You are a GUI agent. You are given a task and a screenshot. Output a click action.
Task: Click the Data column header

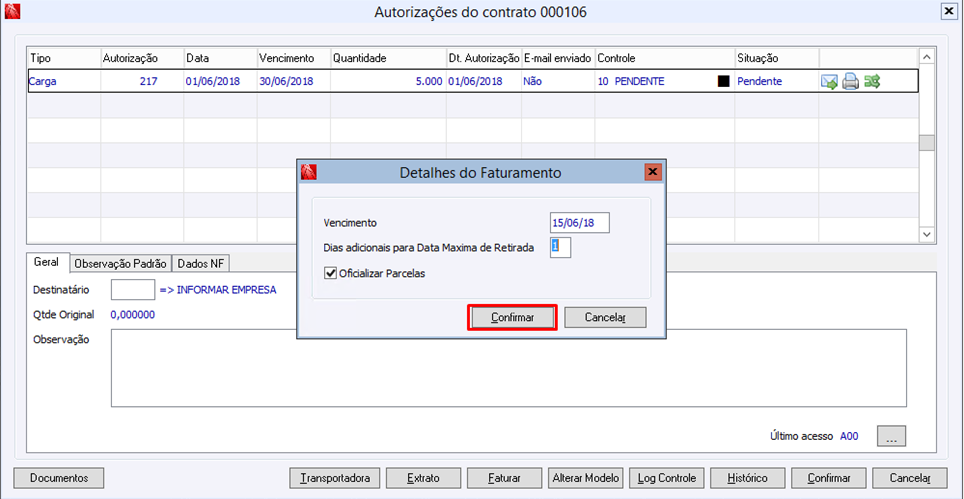pyautogui.click(x=220, y=58)
